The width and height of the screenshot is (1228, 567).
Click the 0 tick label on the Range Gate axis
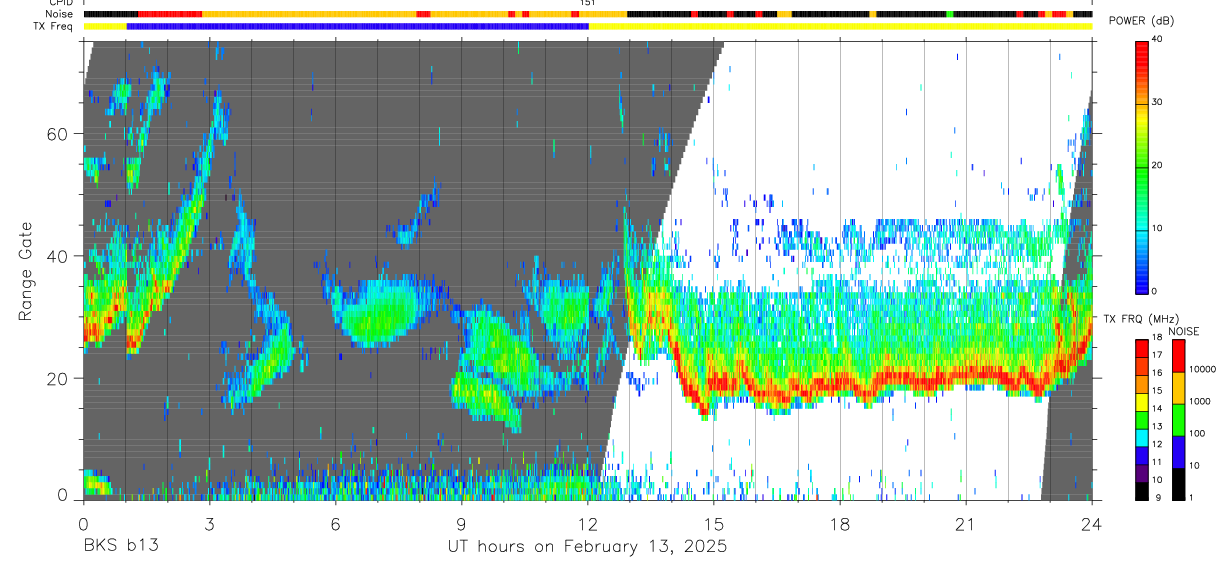(62, 495)
